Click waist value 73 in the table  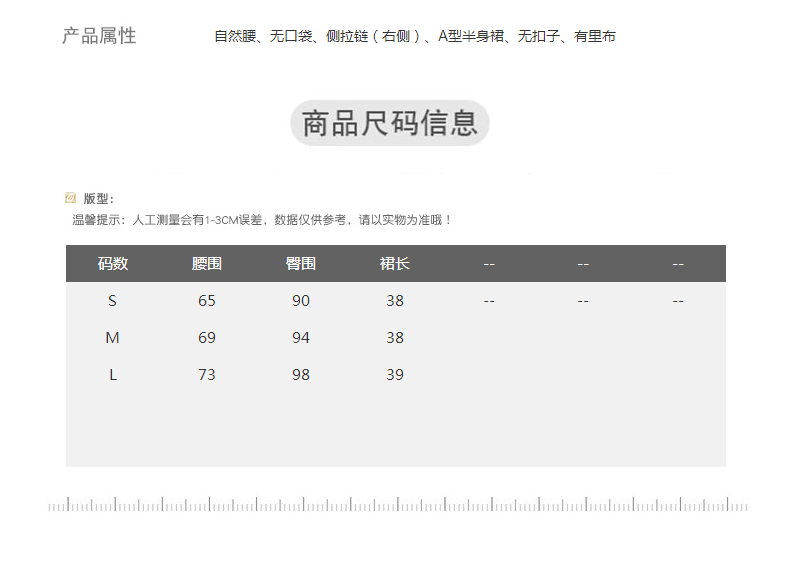point(207,375)
